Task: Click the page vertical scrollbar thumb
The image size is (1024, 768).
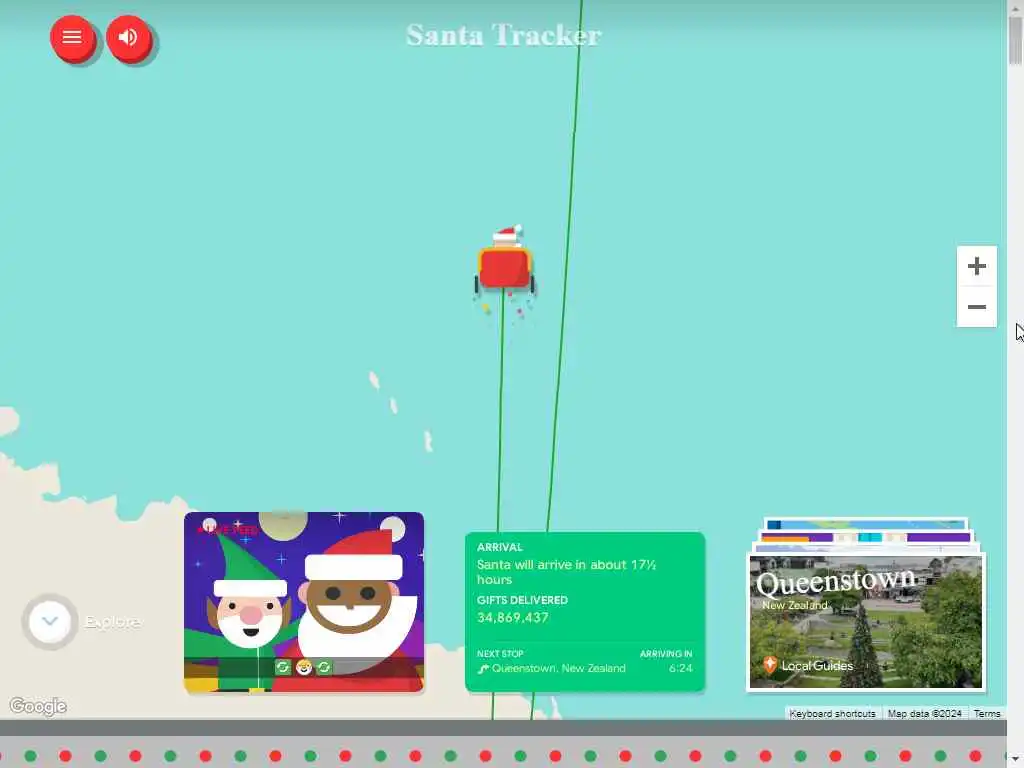Action: (1015, 39)
